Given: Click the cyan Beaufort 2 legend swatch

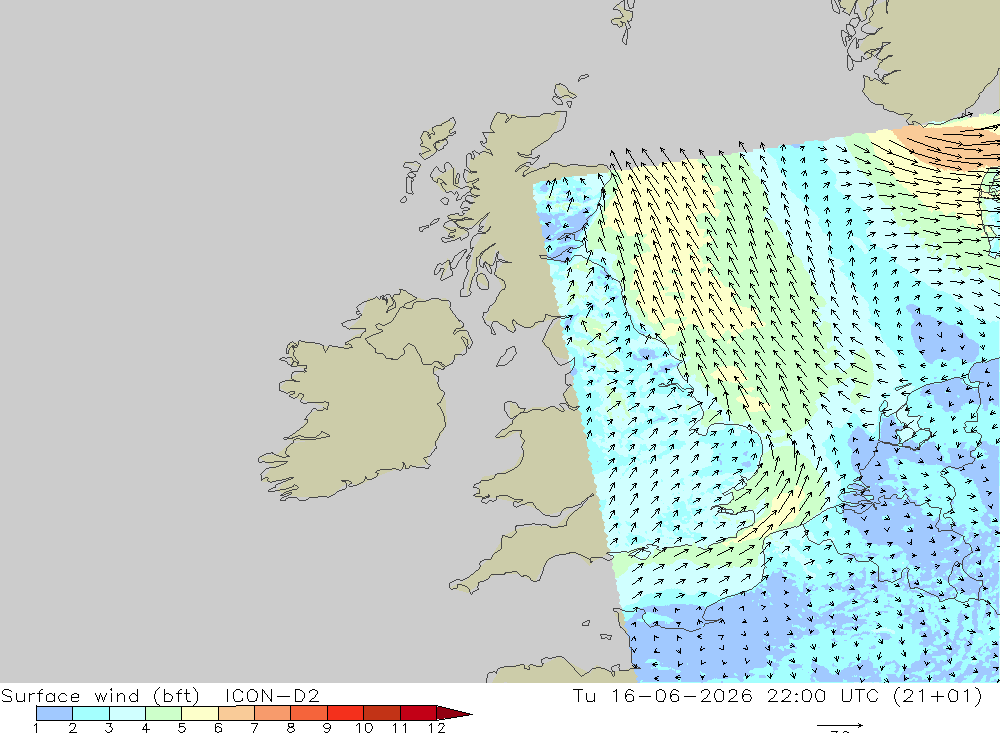Looking at the screenshot, I should tap(91, 713).
